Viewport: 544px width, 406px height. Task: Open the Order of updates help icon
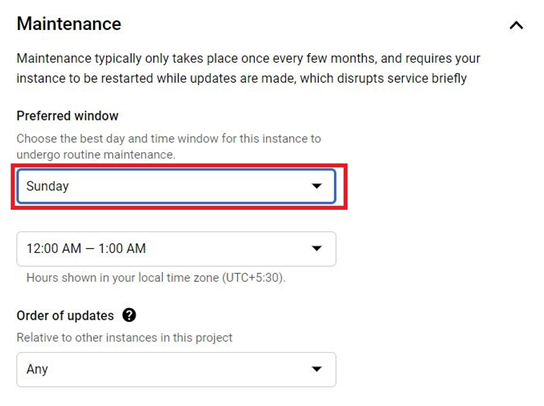click(129, 315)
